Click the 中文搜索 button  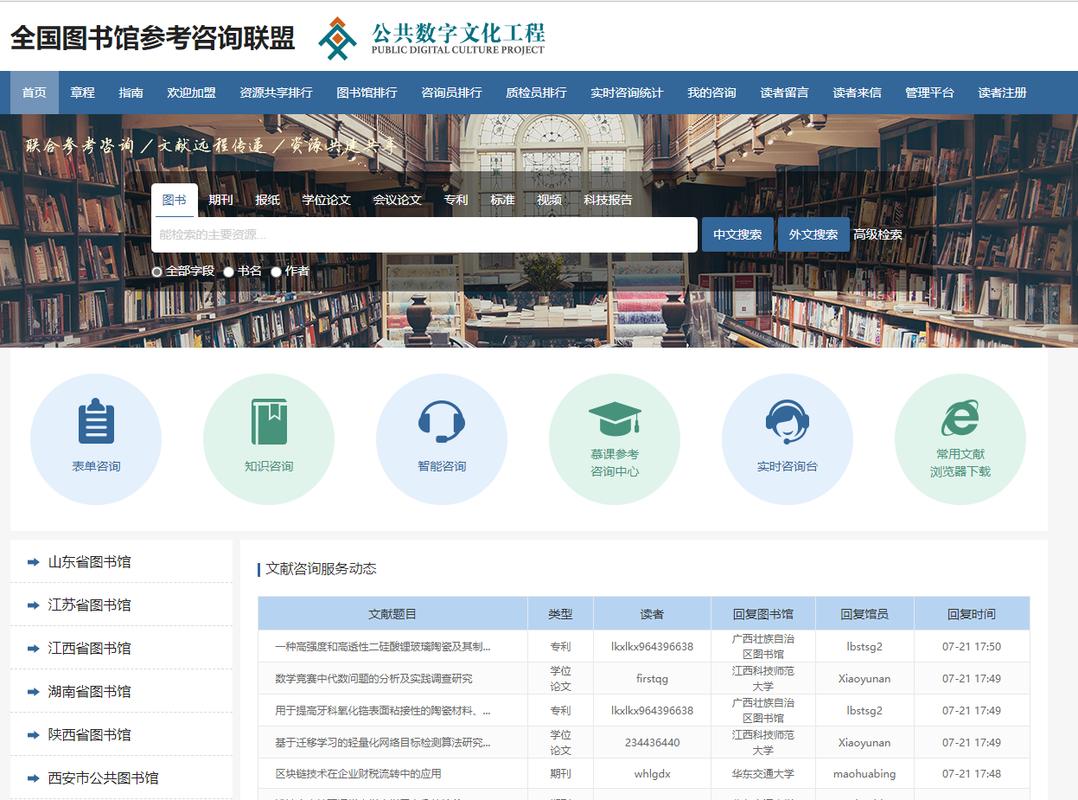tap(737, 234)
